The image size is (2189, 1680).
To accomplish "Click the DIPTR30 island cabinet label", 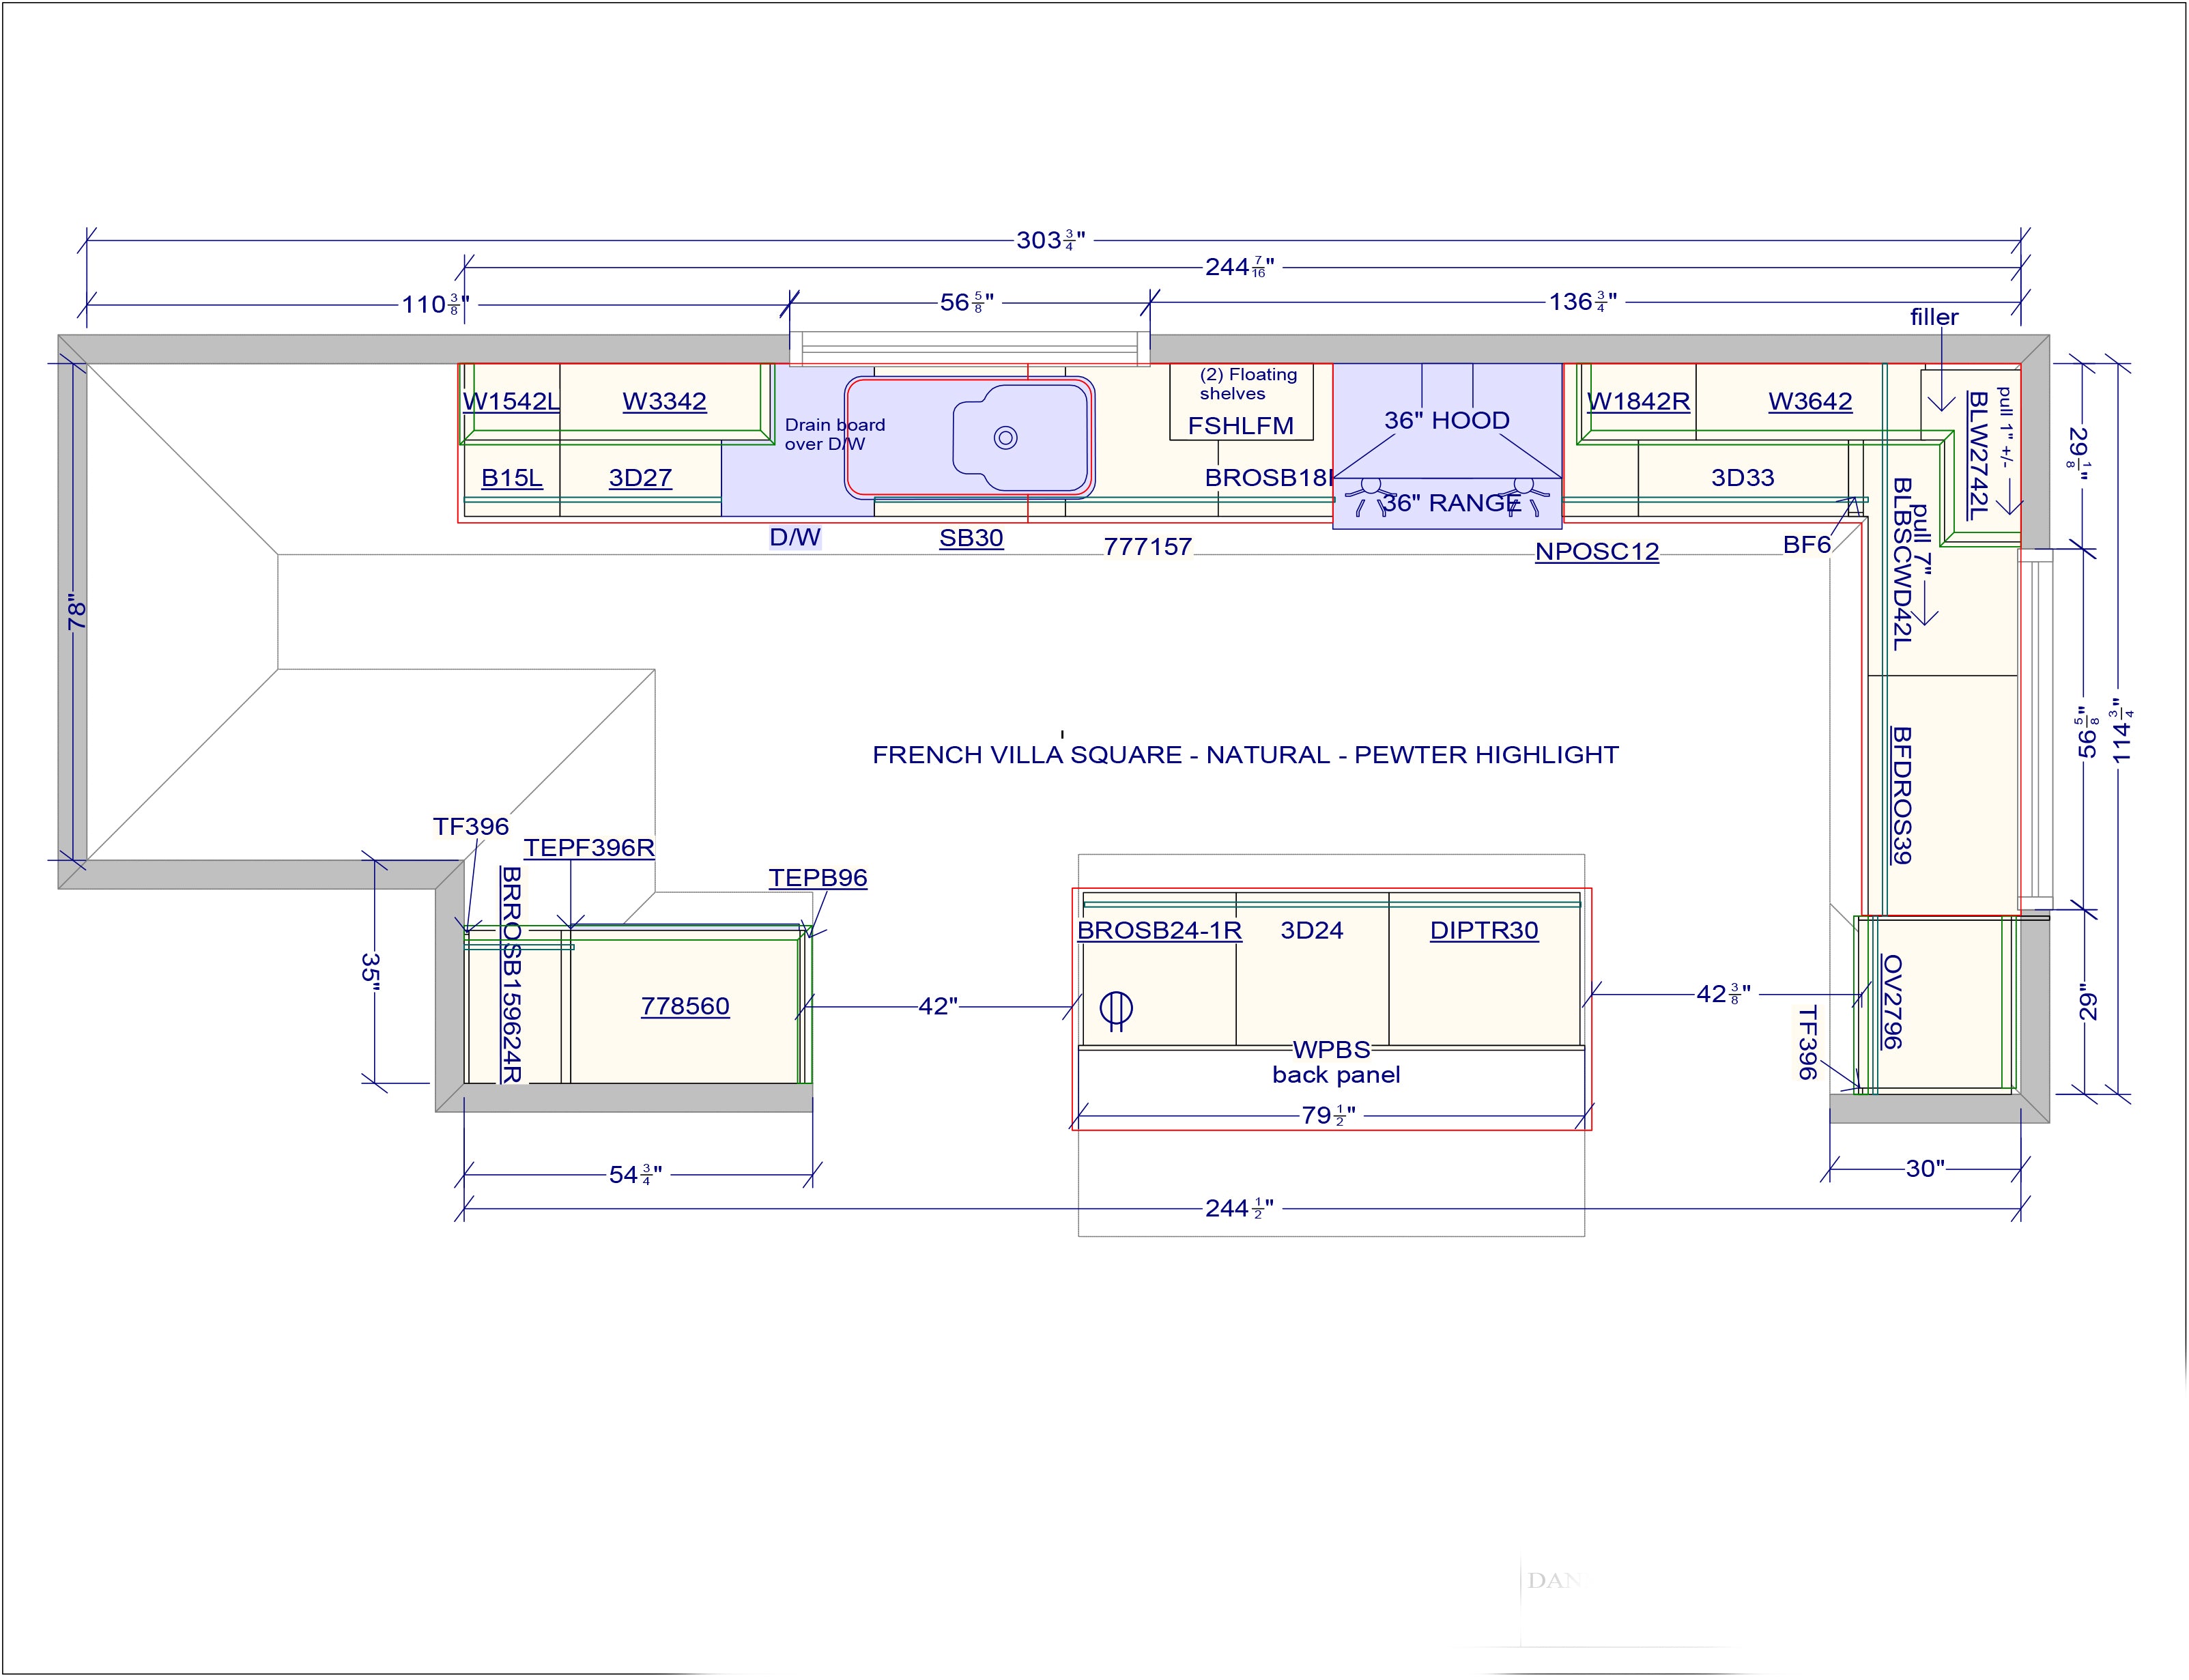I will coord(1484,931).
